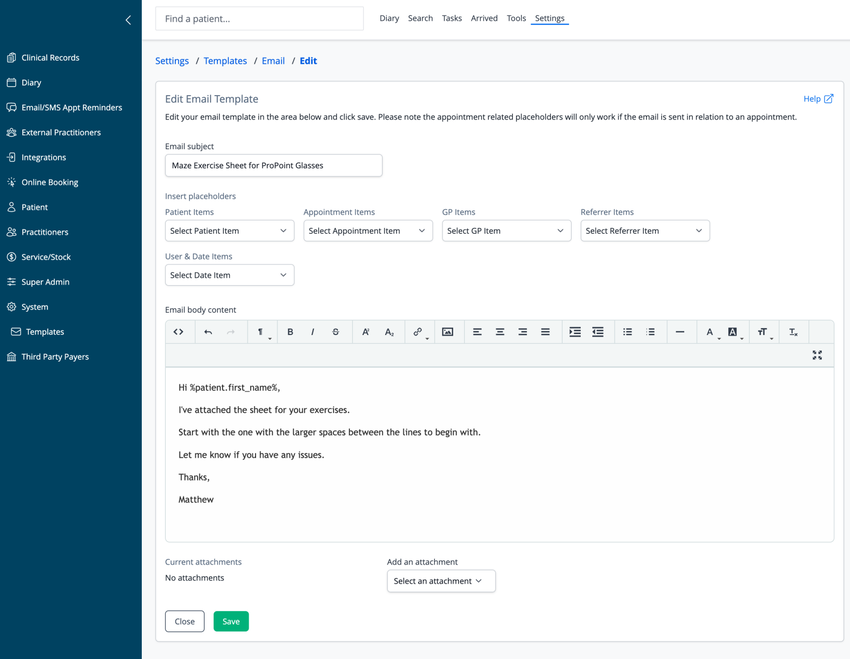Image resolution: width=850 pixels, height=659 pixels.
Task: Open Help in a new window
Action: [x=818, y=99]
